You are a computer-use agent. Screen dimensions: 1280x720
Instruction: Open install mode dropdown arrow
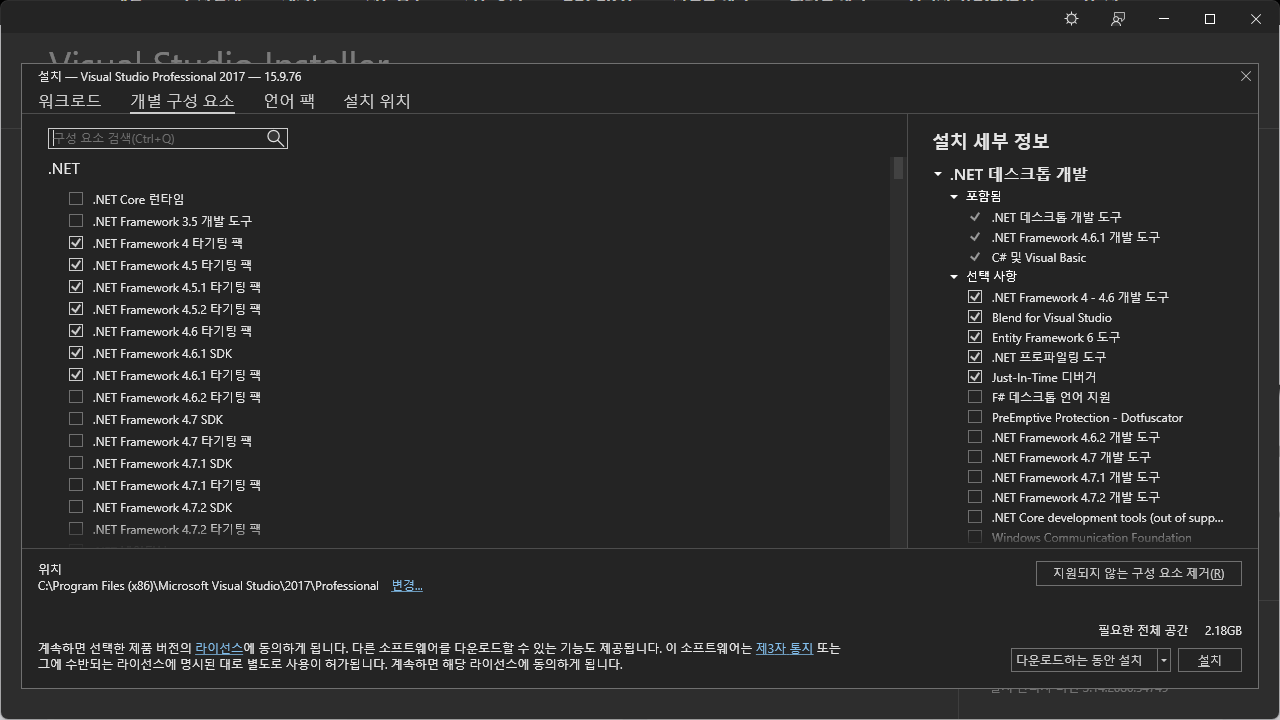[1164, 660]
